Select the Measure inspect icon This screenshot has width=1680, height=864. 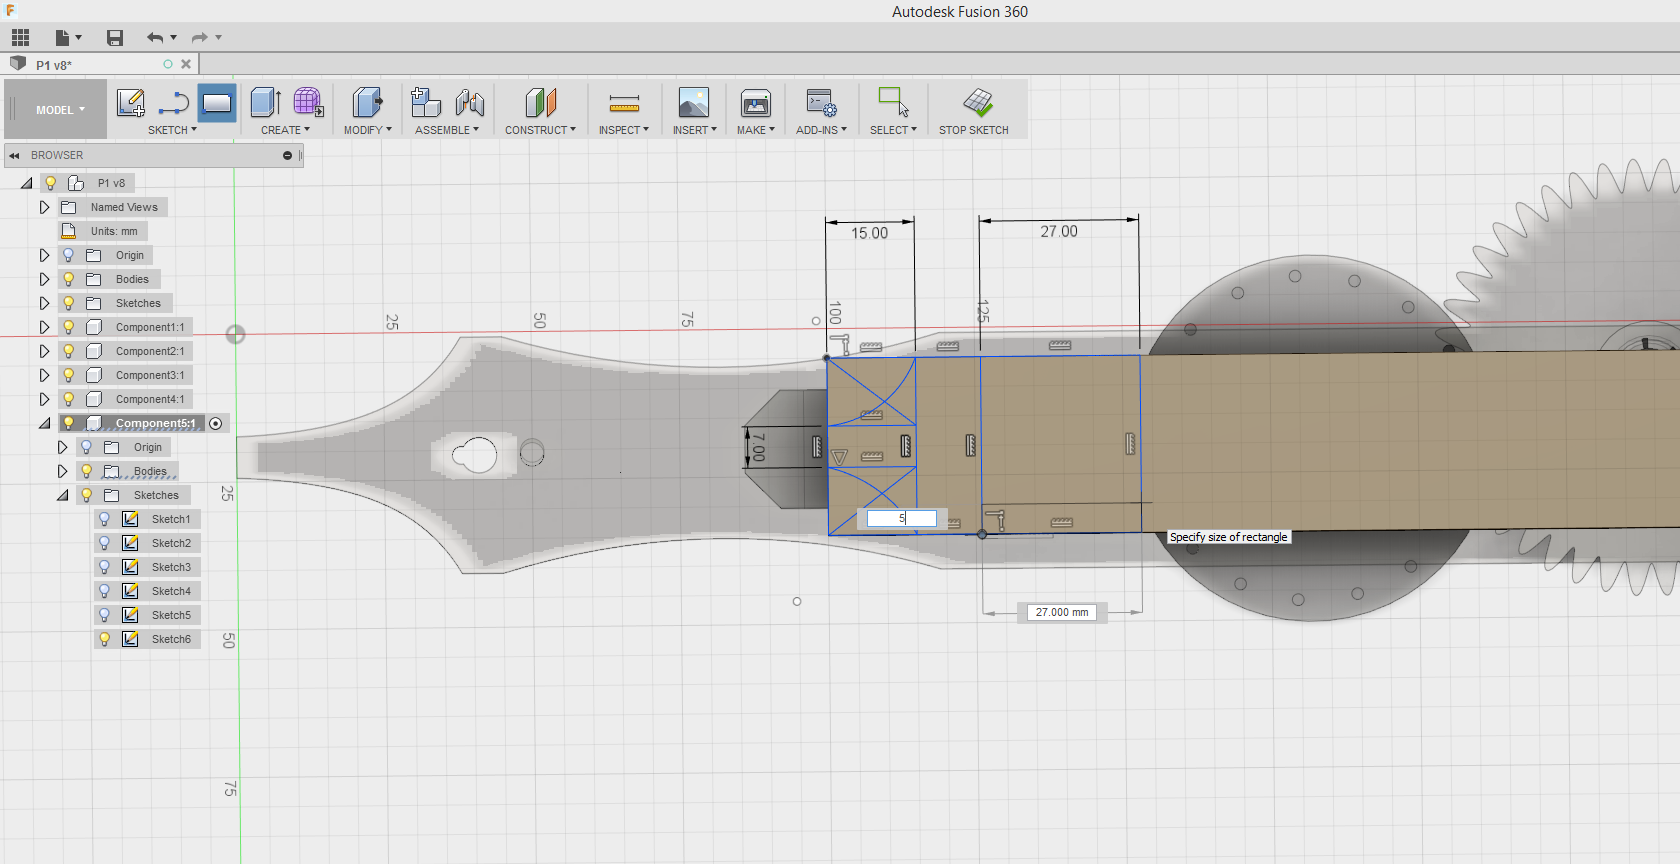[624, 103]
